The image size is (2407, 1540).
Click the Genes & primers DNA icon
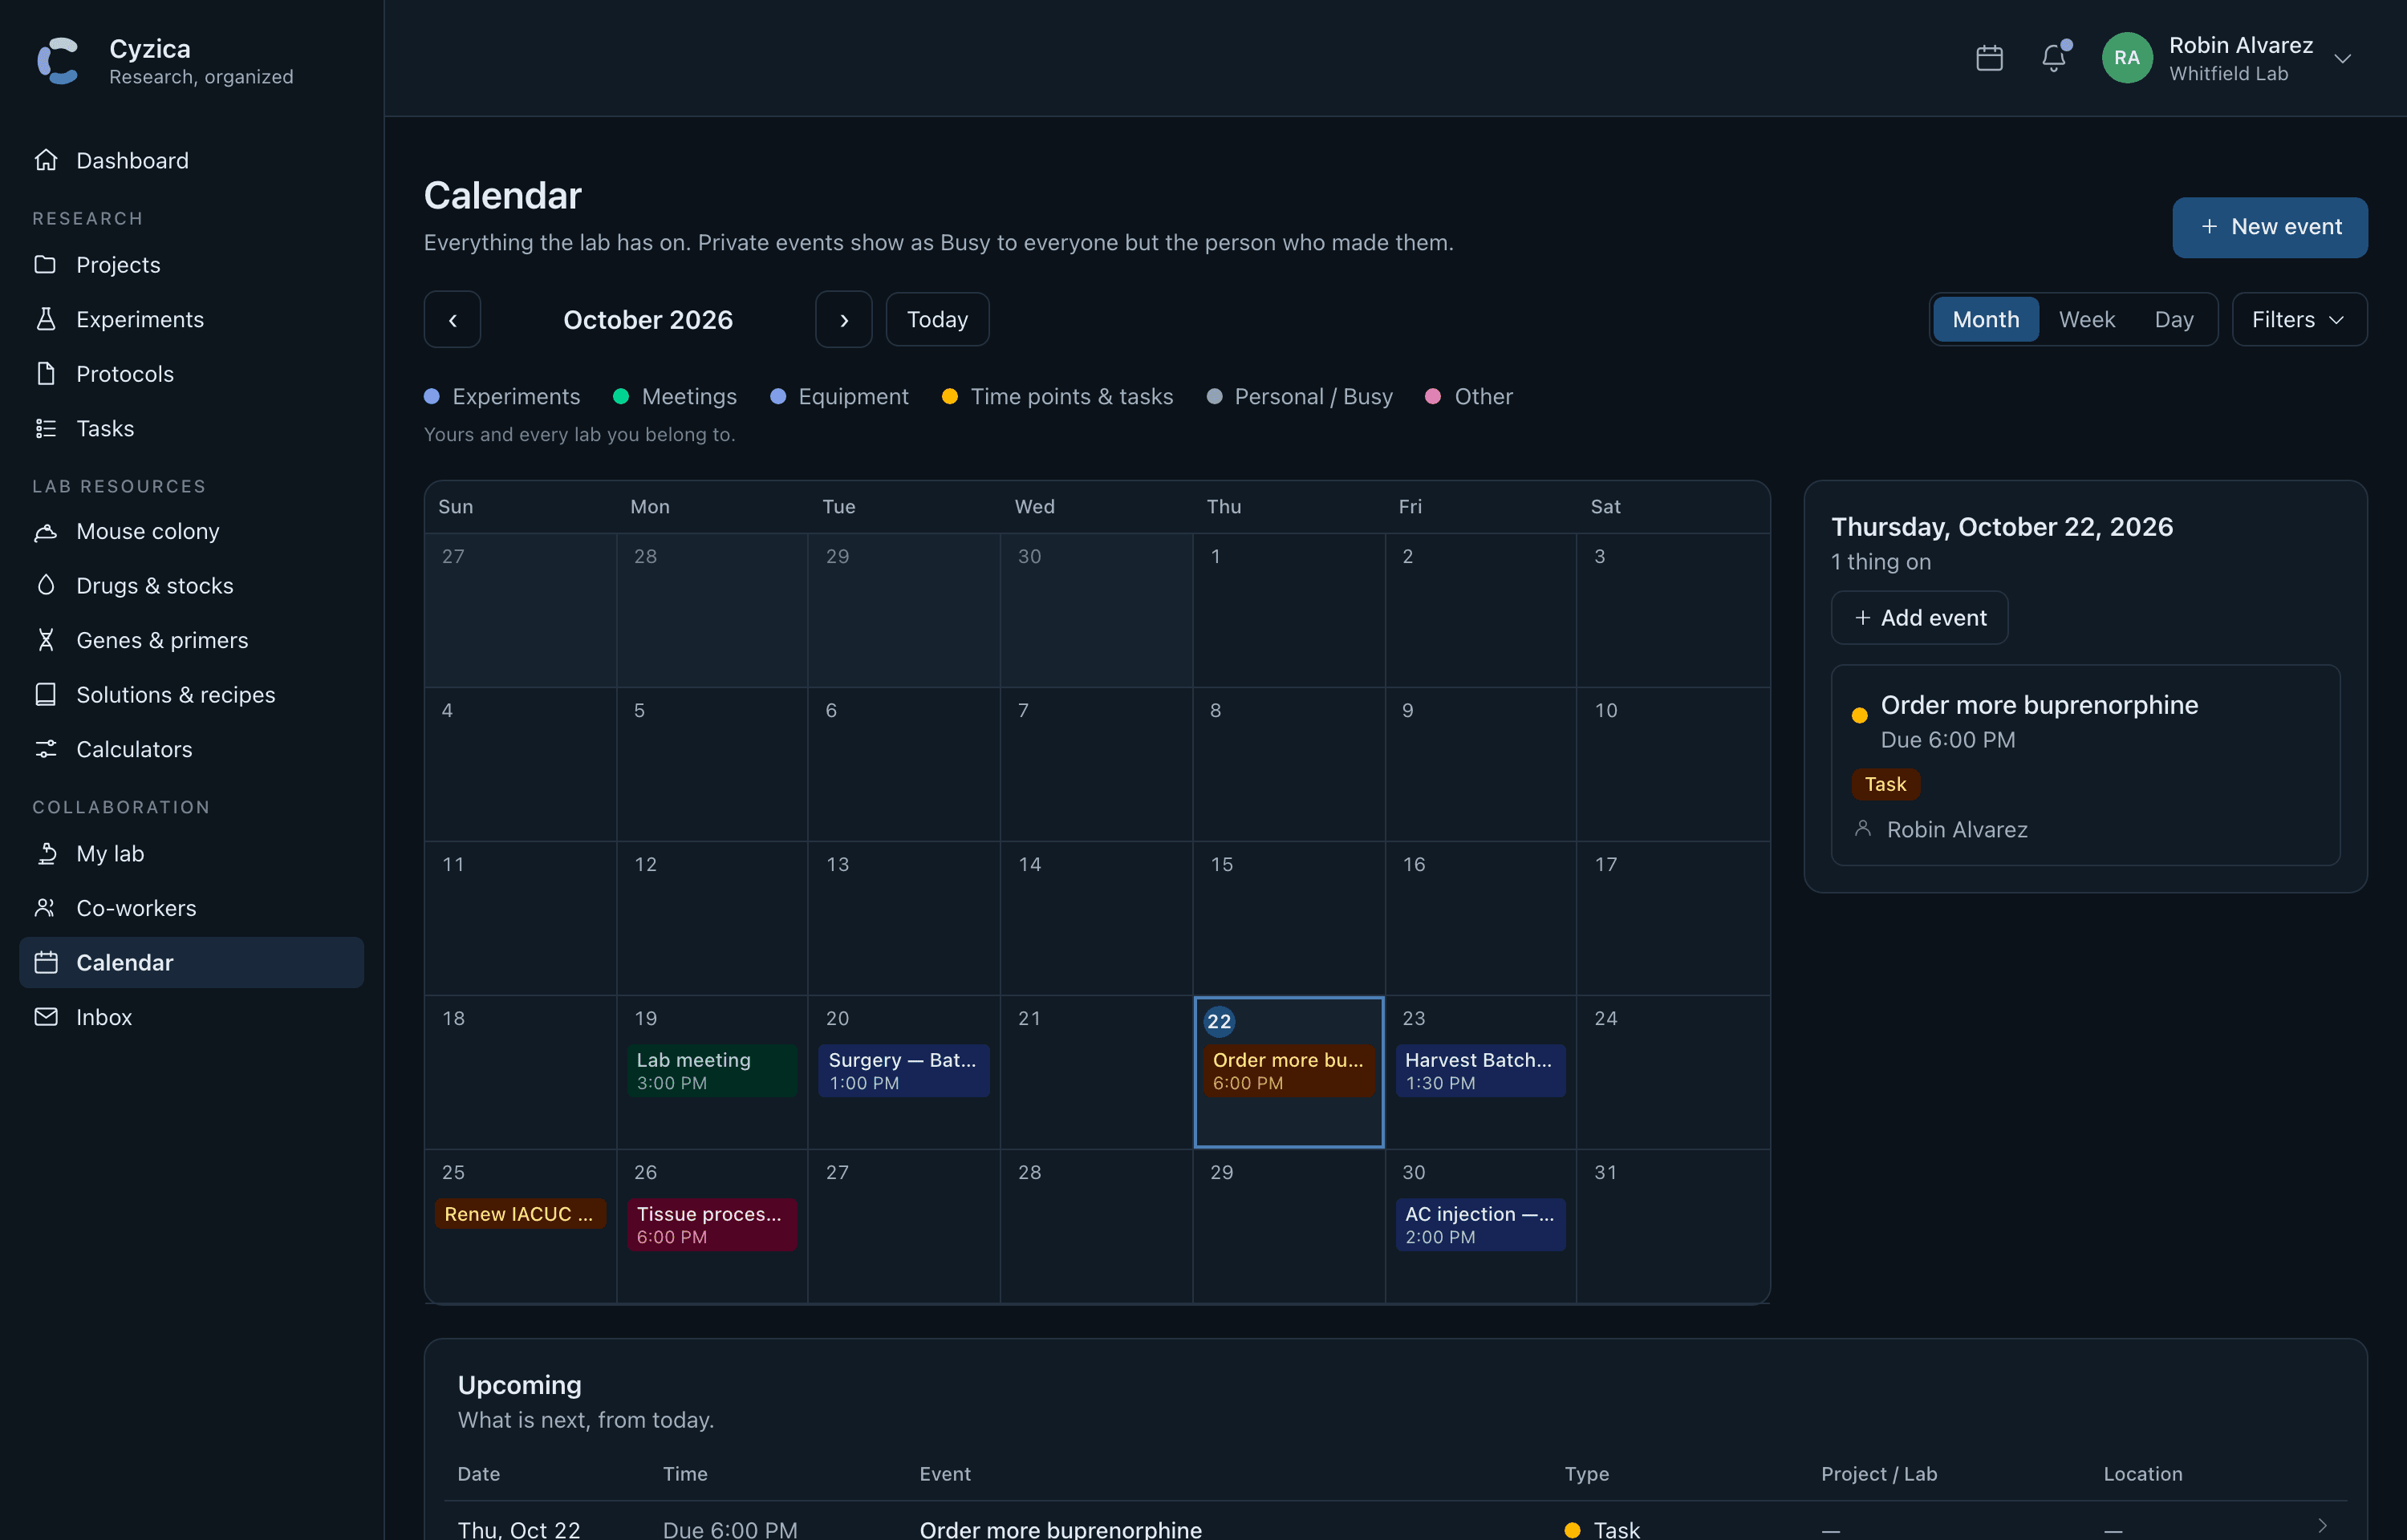pos(46,640)
